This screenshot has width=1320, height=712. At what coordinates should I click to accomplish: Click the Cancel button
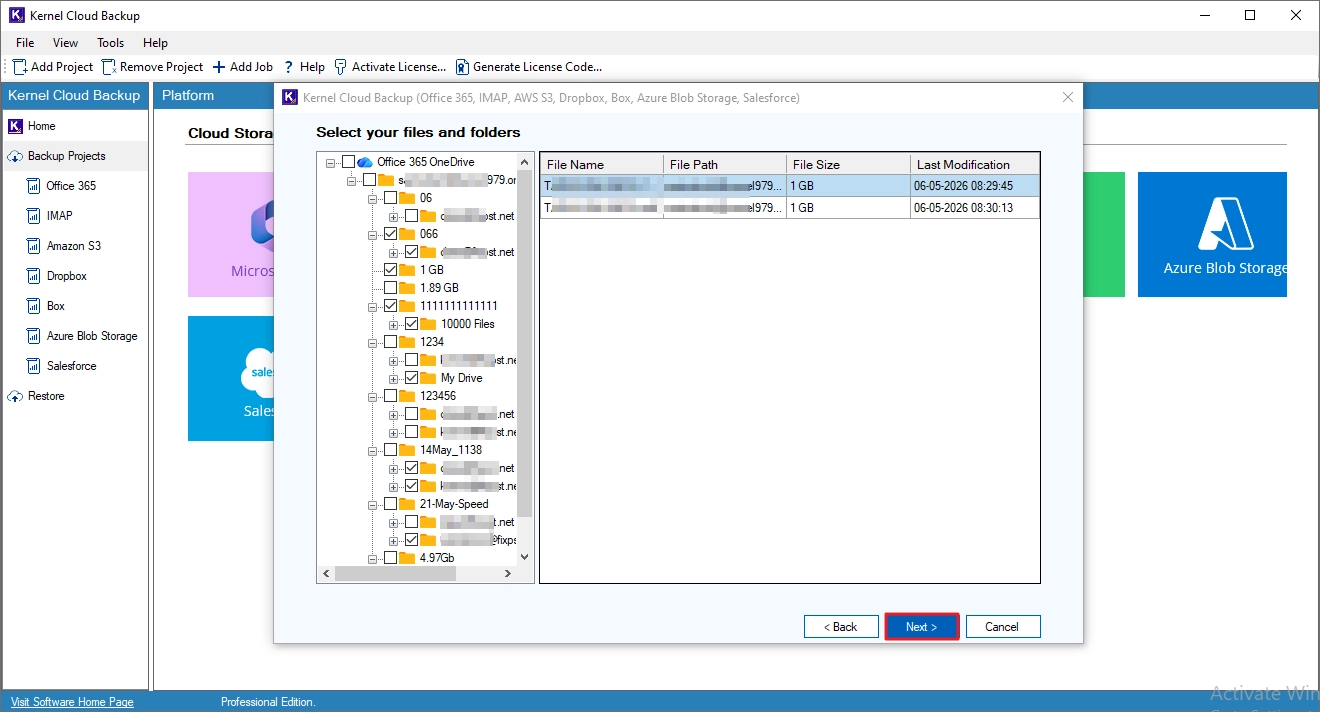tap(1003, 627)
